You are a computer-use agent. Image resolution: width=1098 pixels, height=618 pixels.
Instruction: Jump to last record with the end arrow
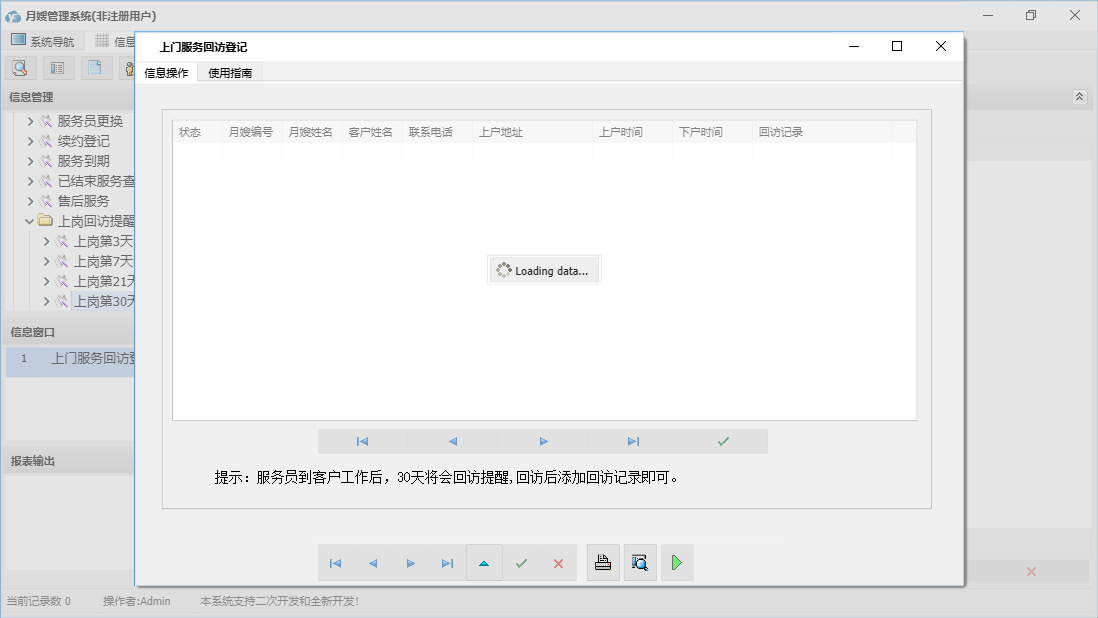(x=634, y=441)
